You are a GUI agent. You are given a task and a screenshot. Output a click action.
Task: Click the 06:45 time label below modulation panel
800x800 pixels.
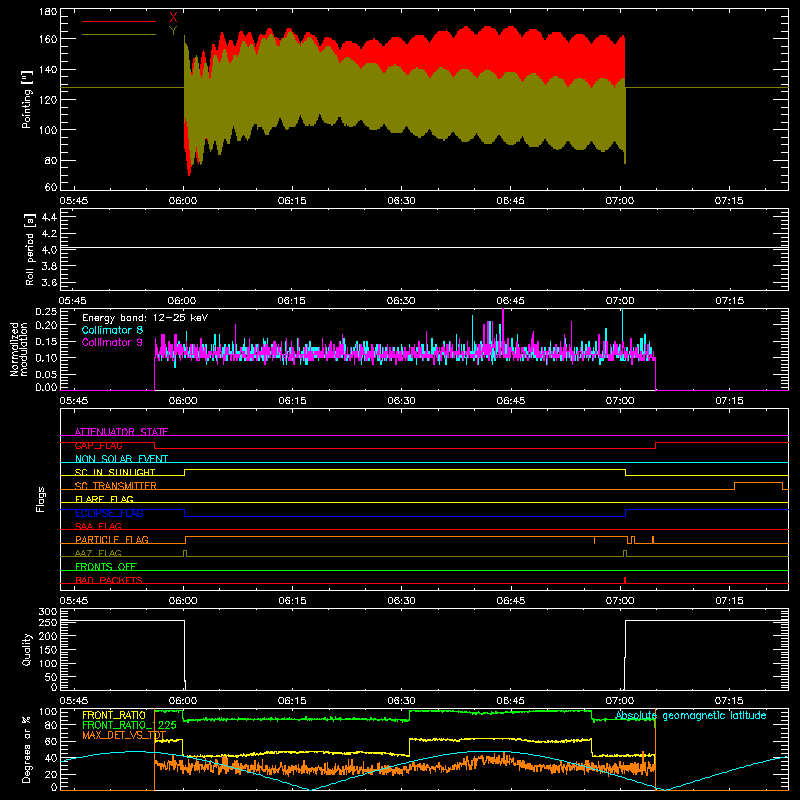[x=511, y=401]
